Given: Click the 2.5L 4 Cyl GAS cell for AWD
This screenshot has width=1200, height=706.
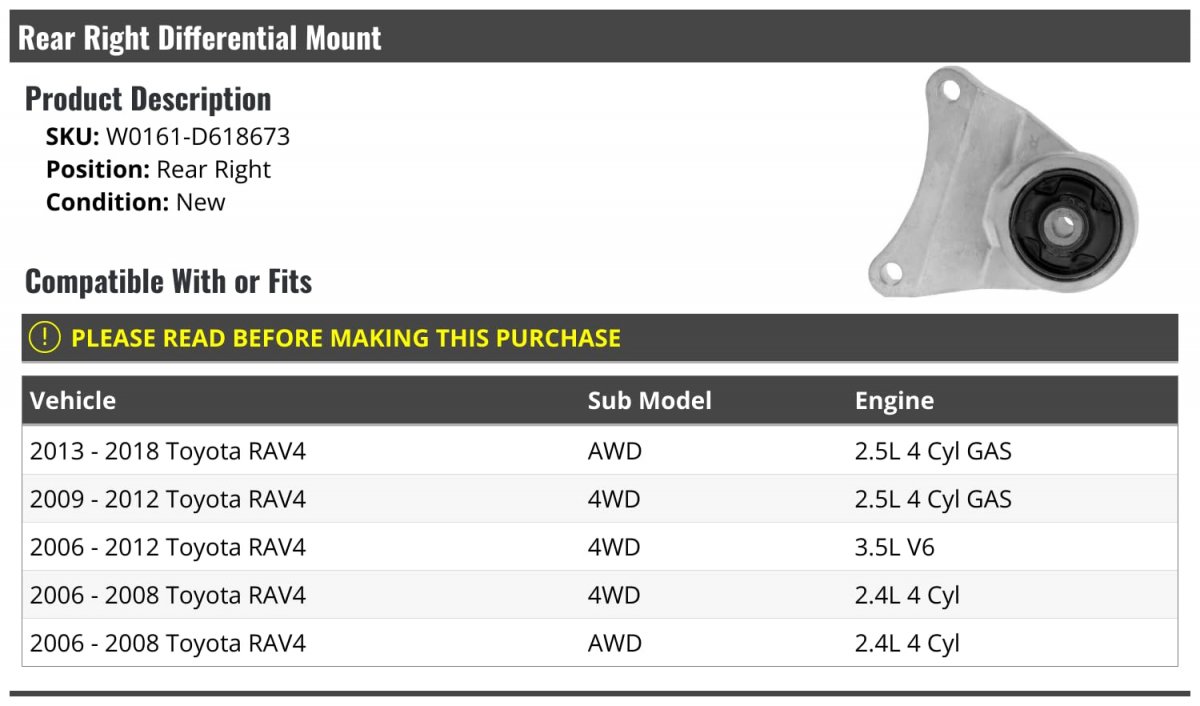Looking at the screenshot, I should [933, 451].
